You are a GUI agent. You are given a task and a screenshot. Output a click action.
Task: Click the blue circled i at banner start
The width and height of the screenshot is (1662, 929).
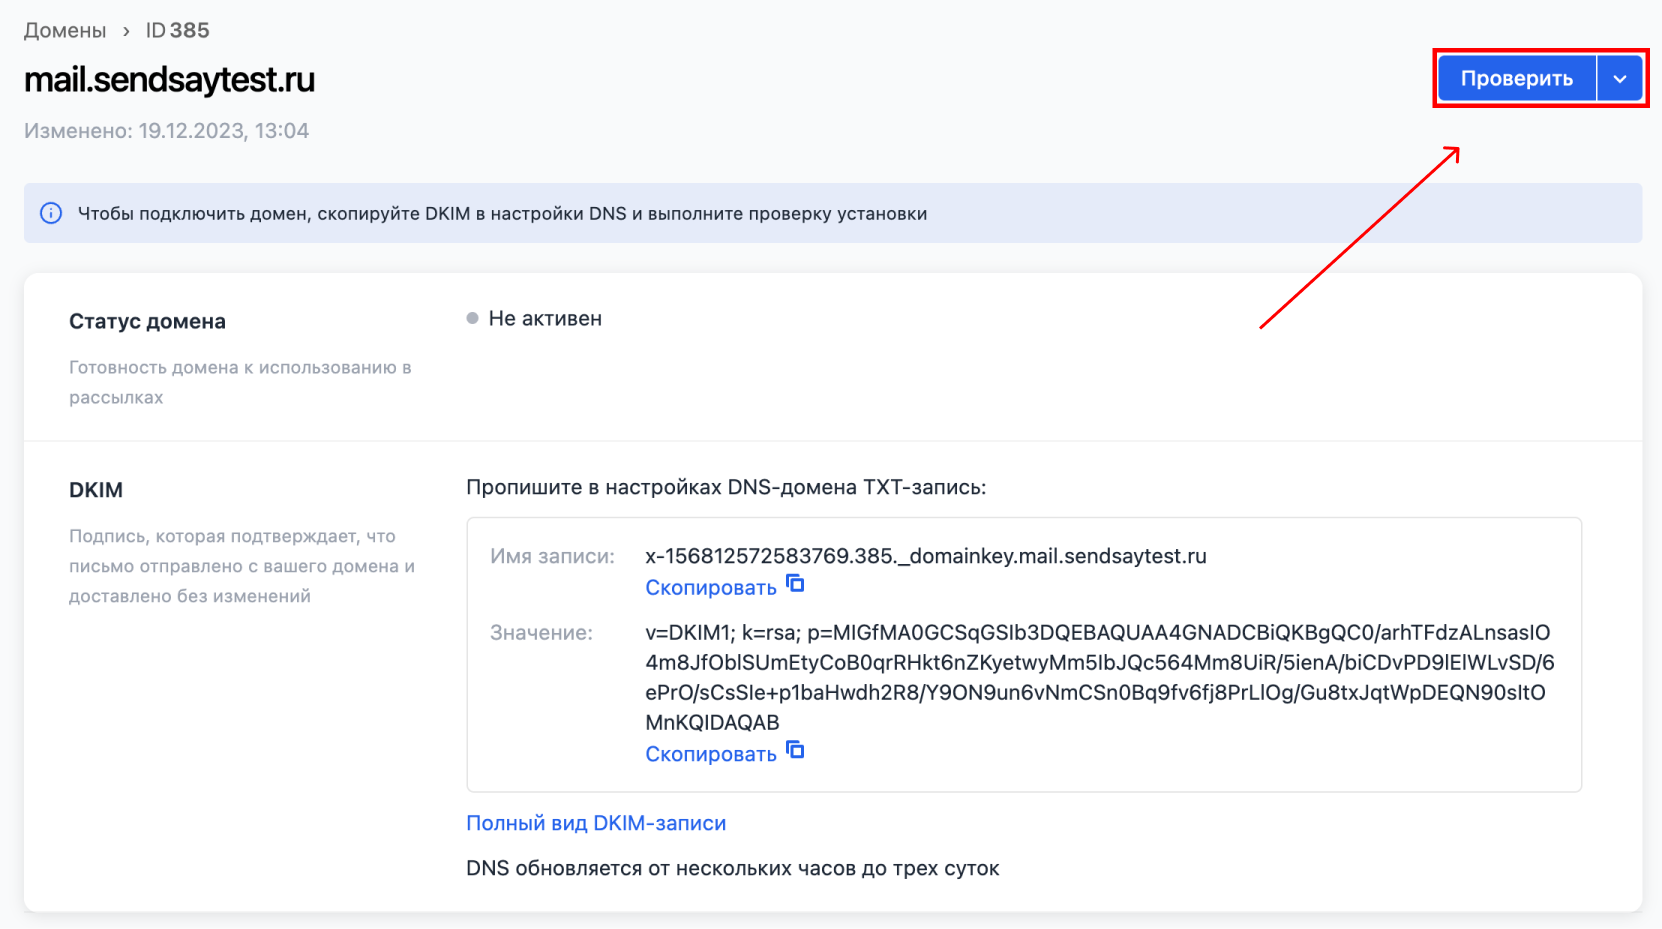point(51,213)
